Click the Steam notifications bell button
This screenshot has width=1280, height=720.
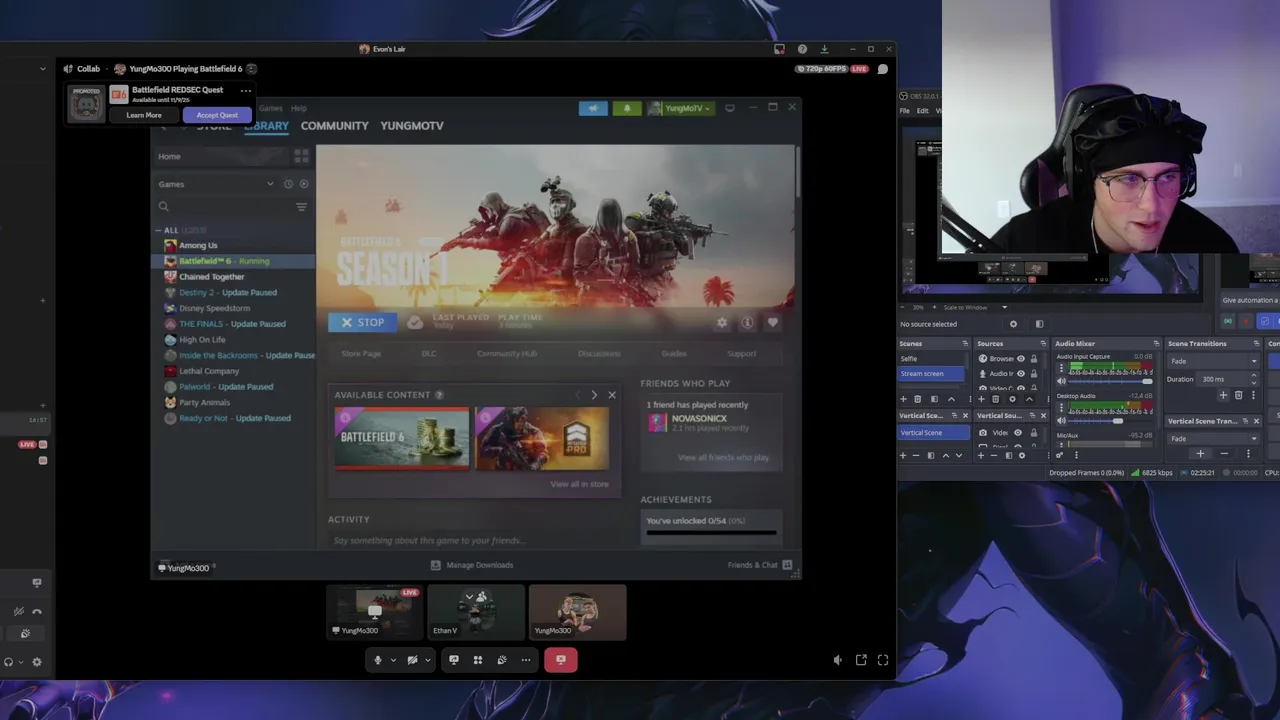[627, 108]
